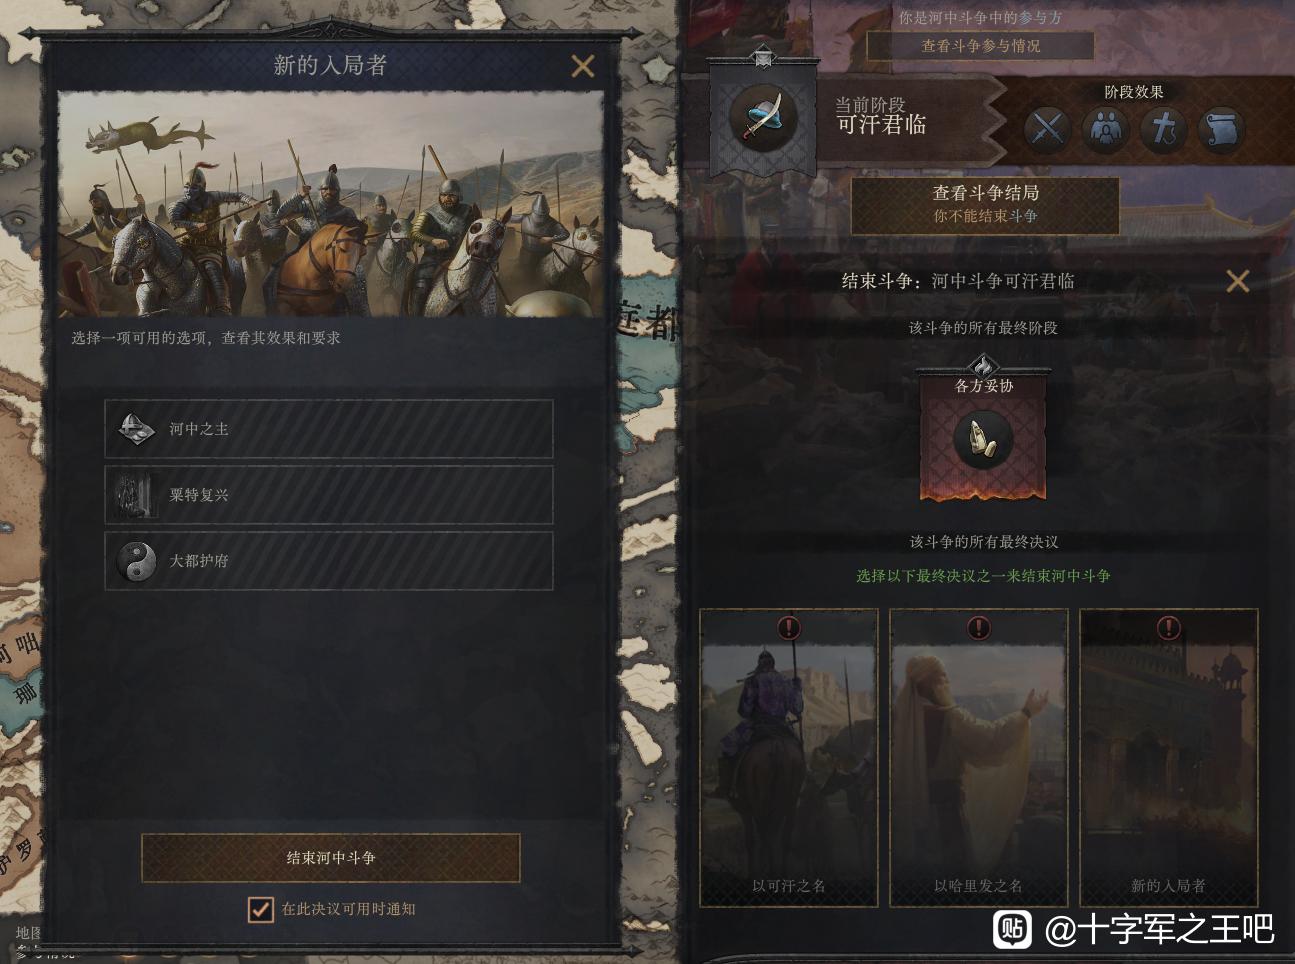Image resolution: width=1295 pixels, height=964 pixels.
Task: Click the yin-yang icon beside 大都护府
Action: click(x=137, y=561)
